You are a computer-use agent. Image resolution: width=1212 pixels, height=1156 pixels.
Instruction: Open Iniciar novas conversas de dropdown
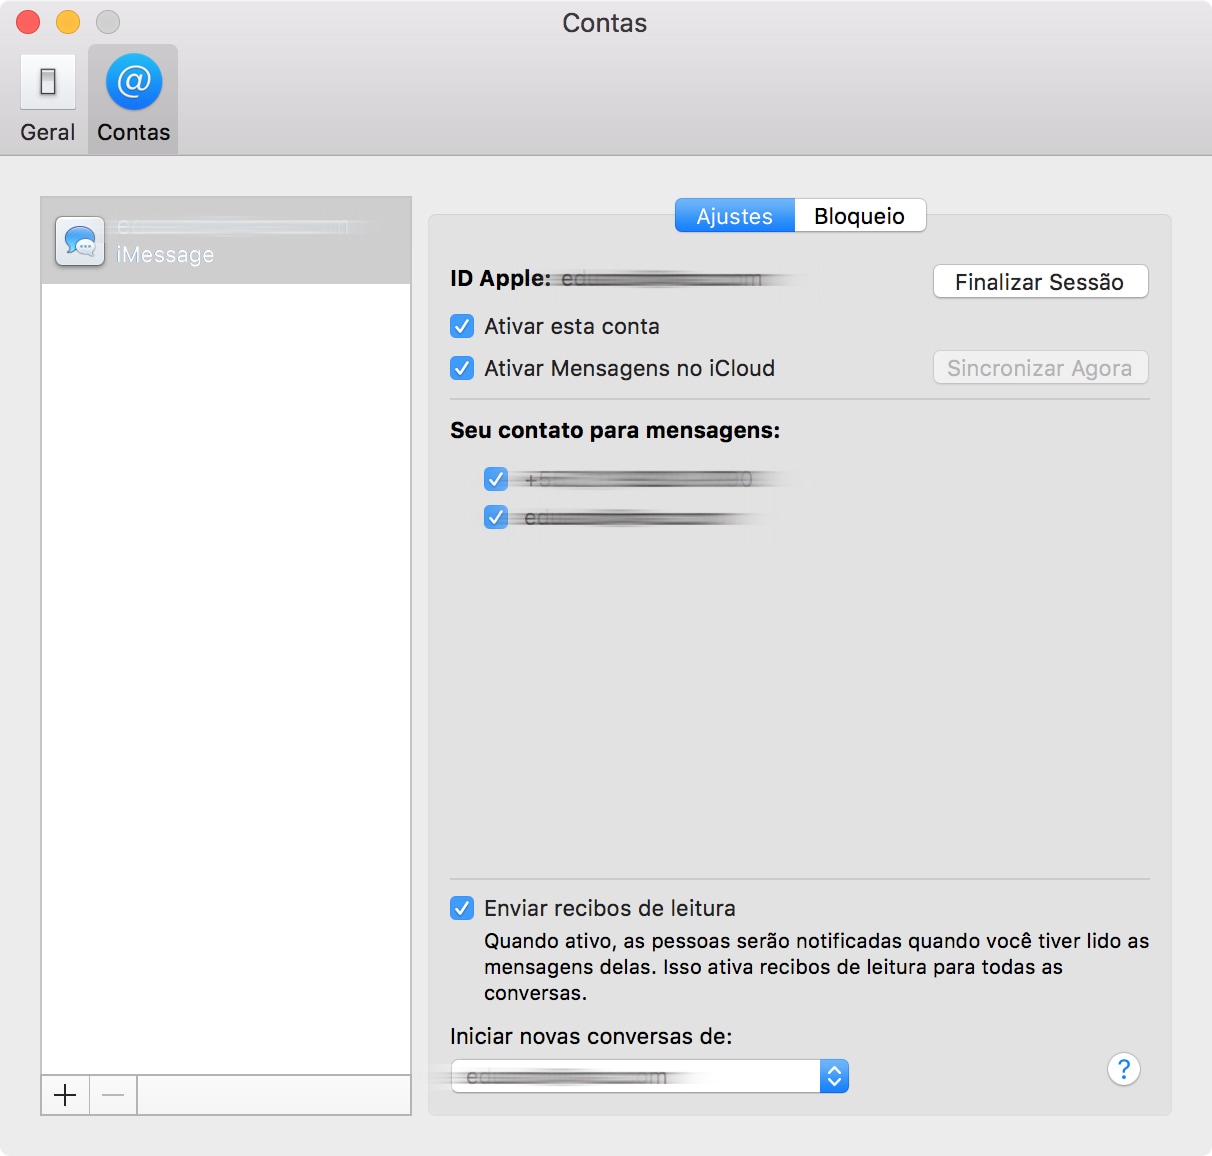click(x=650, y=1076)
